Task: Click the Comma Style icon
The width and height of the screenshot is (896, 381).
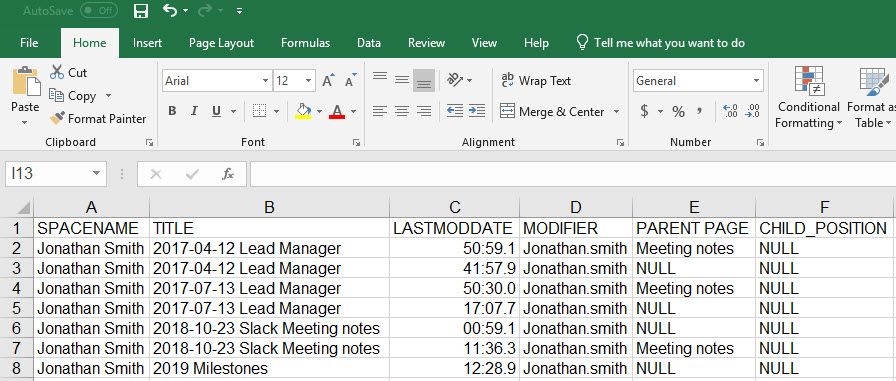Action: click(x=699, y=111)
